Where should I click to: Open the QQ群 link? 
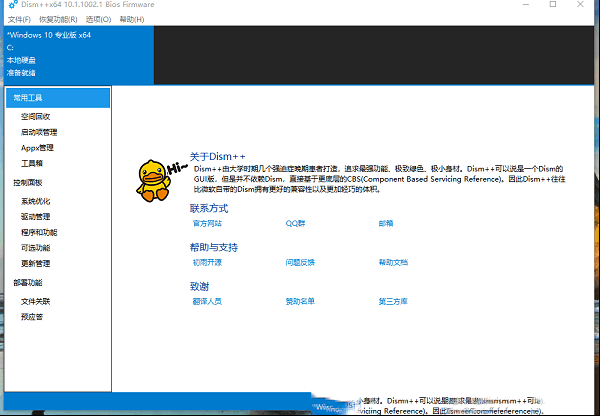coord(295,223)
